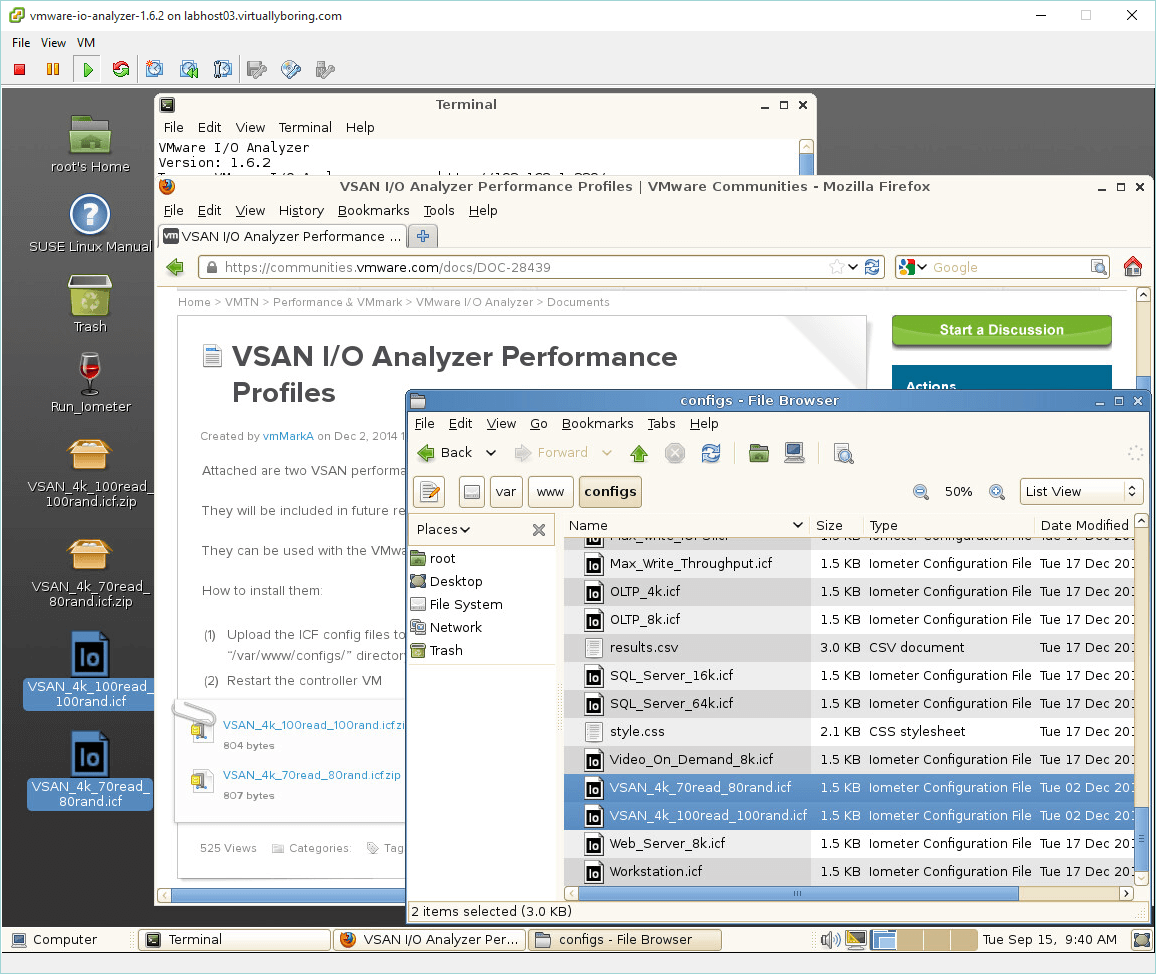Bookmark this page with the star icon

pos(836,267)
